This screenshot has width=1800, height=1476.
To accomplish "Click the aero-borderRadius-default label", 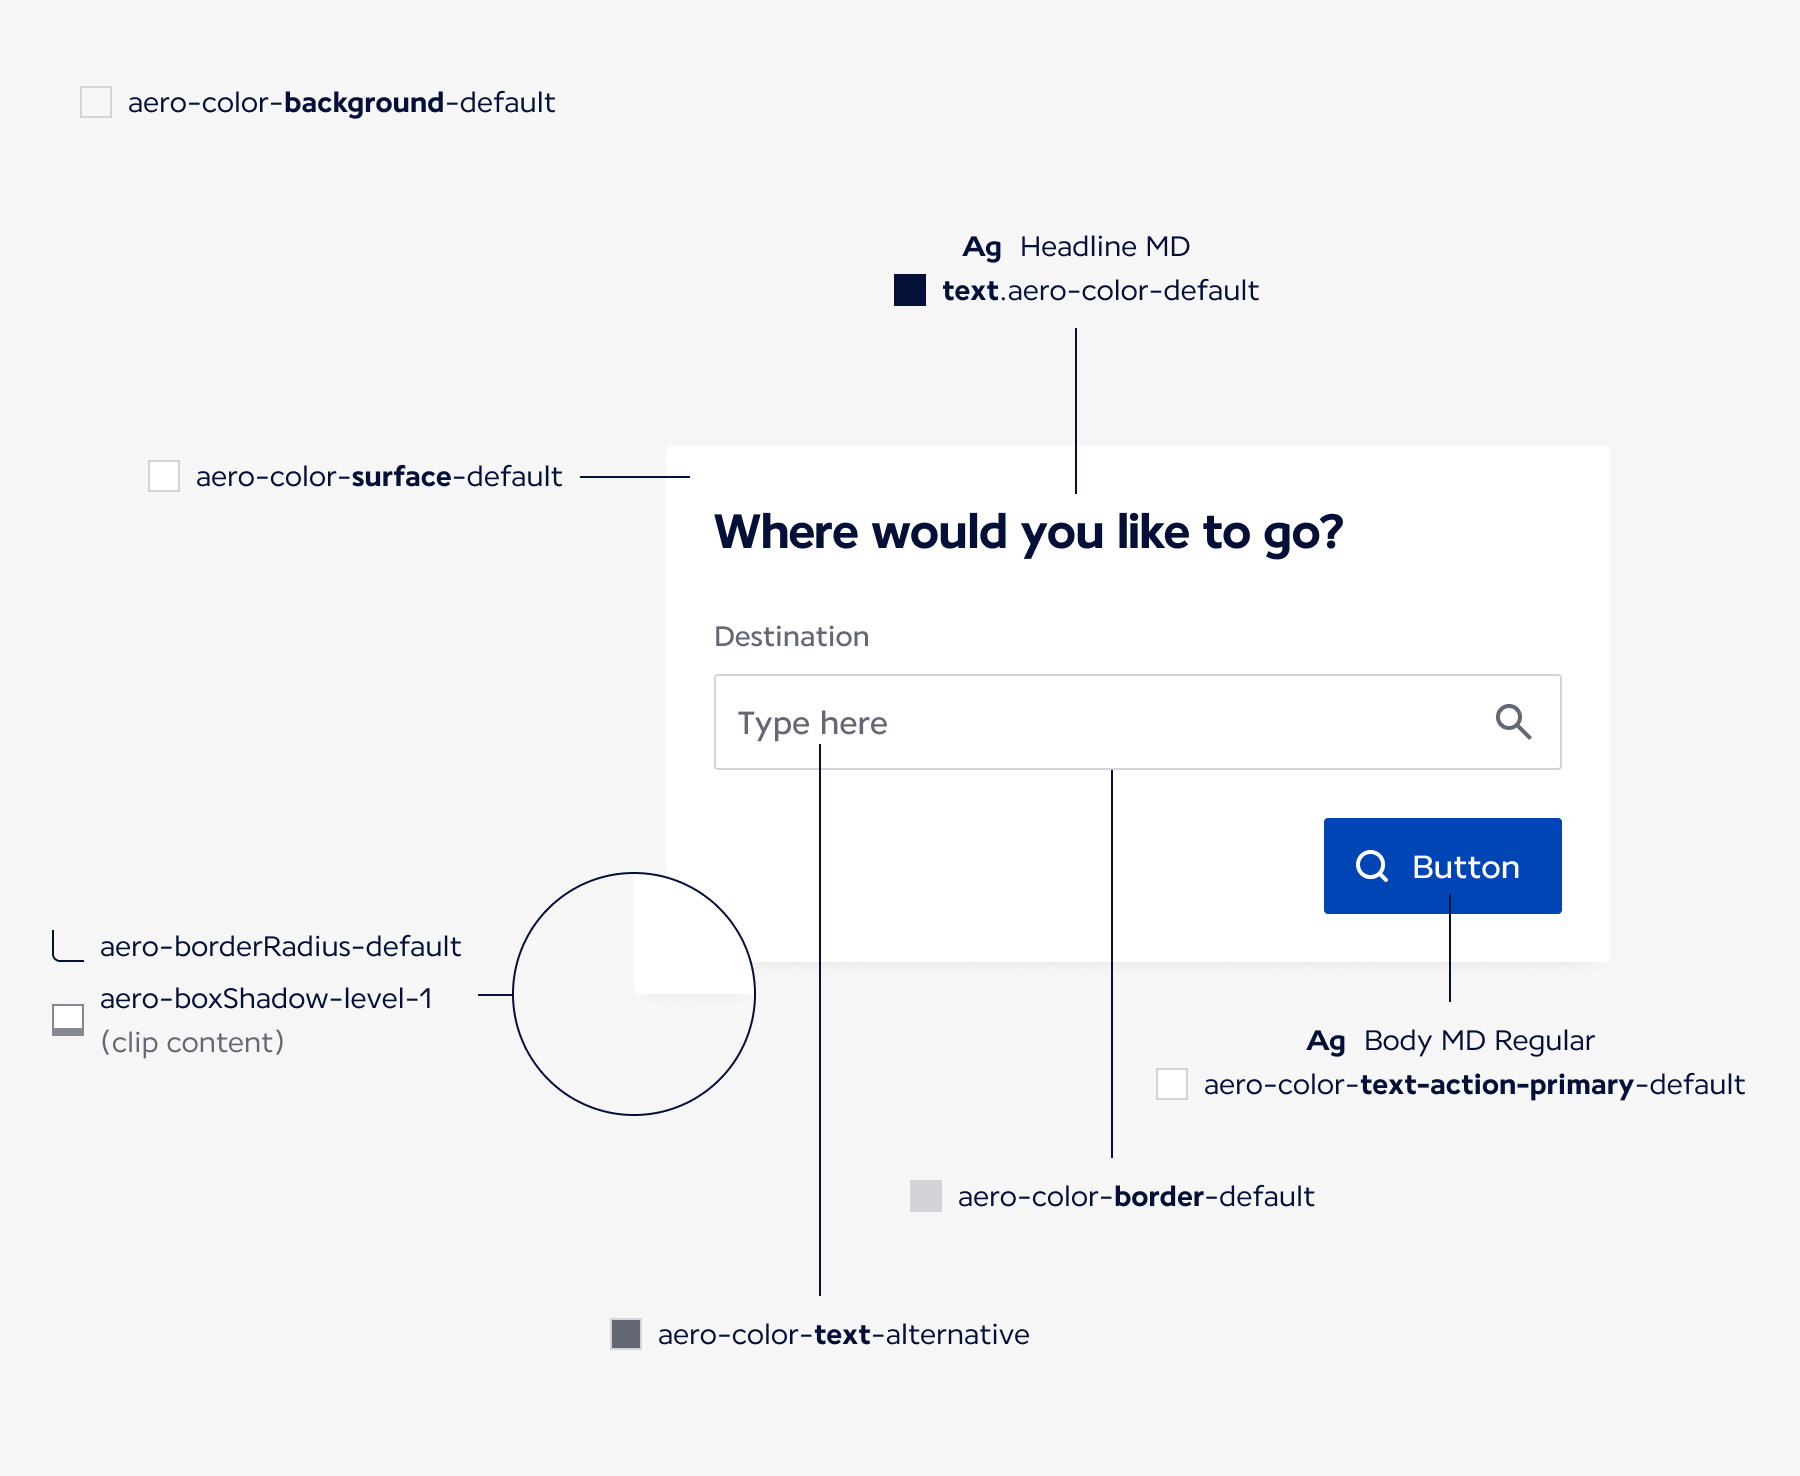I will click(280, 946).
